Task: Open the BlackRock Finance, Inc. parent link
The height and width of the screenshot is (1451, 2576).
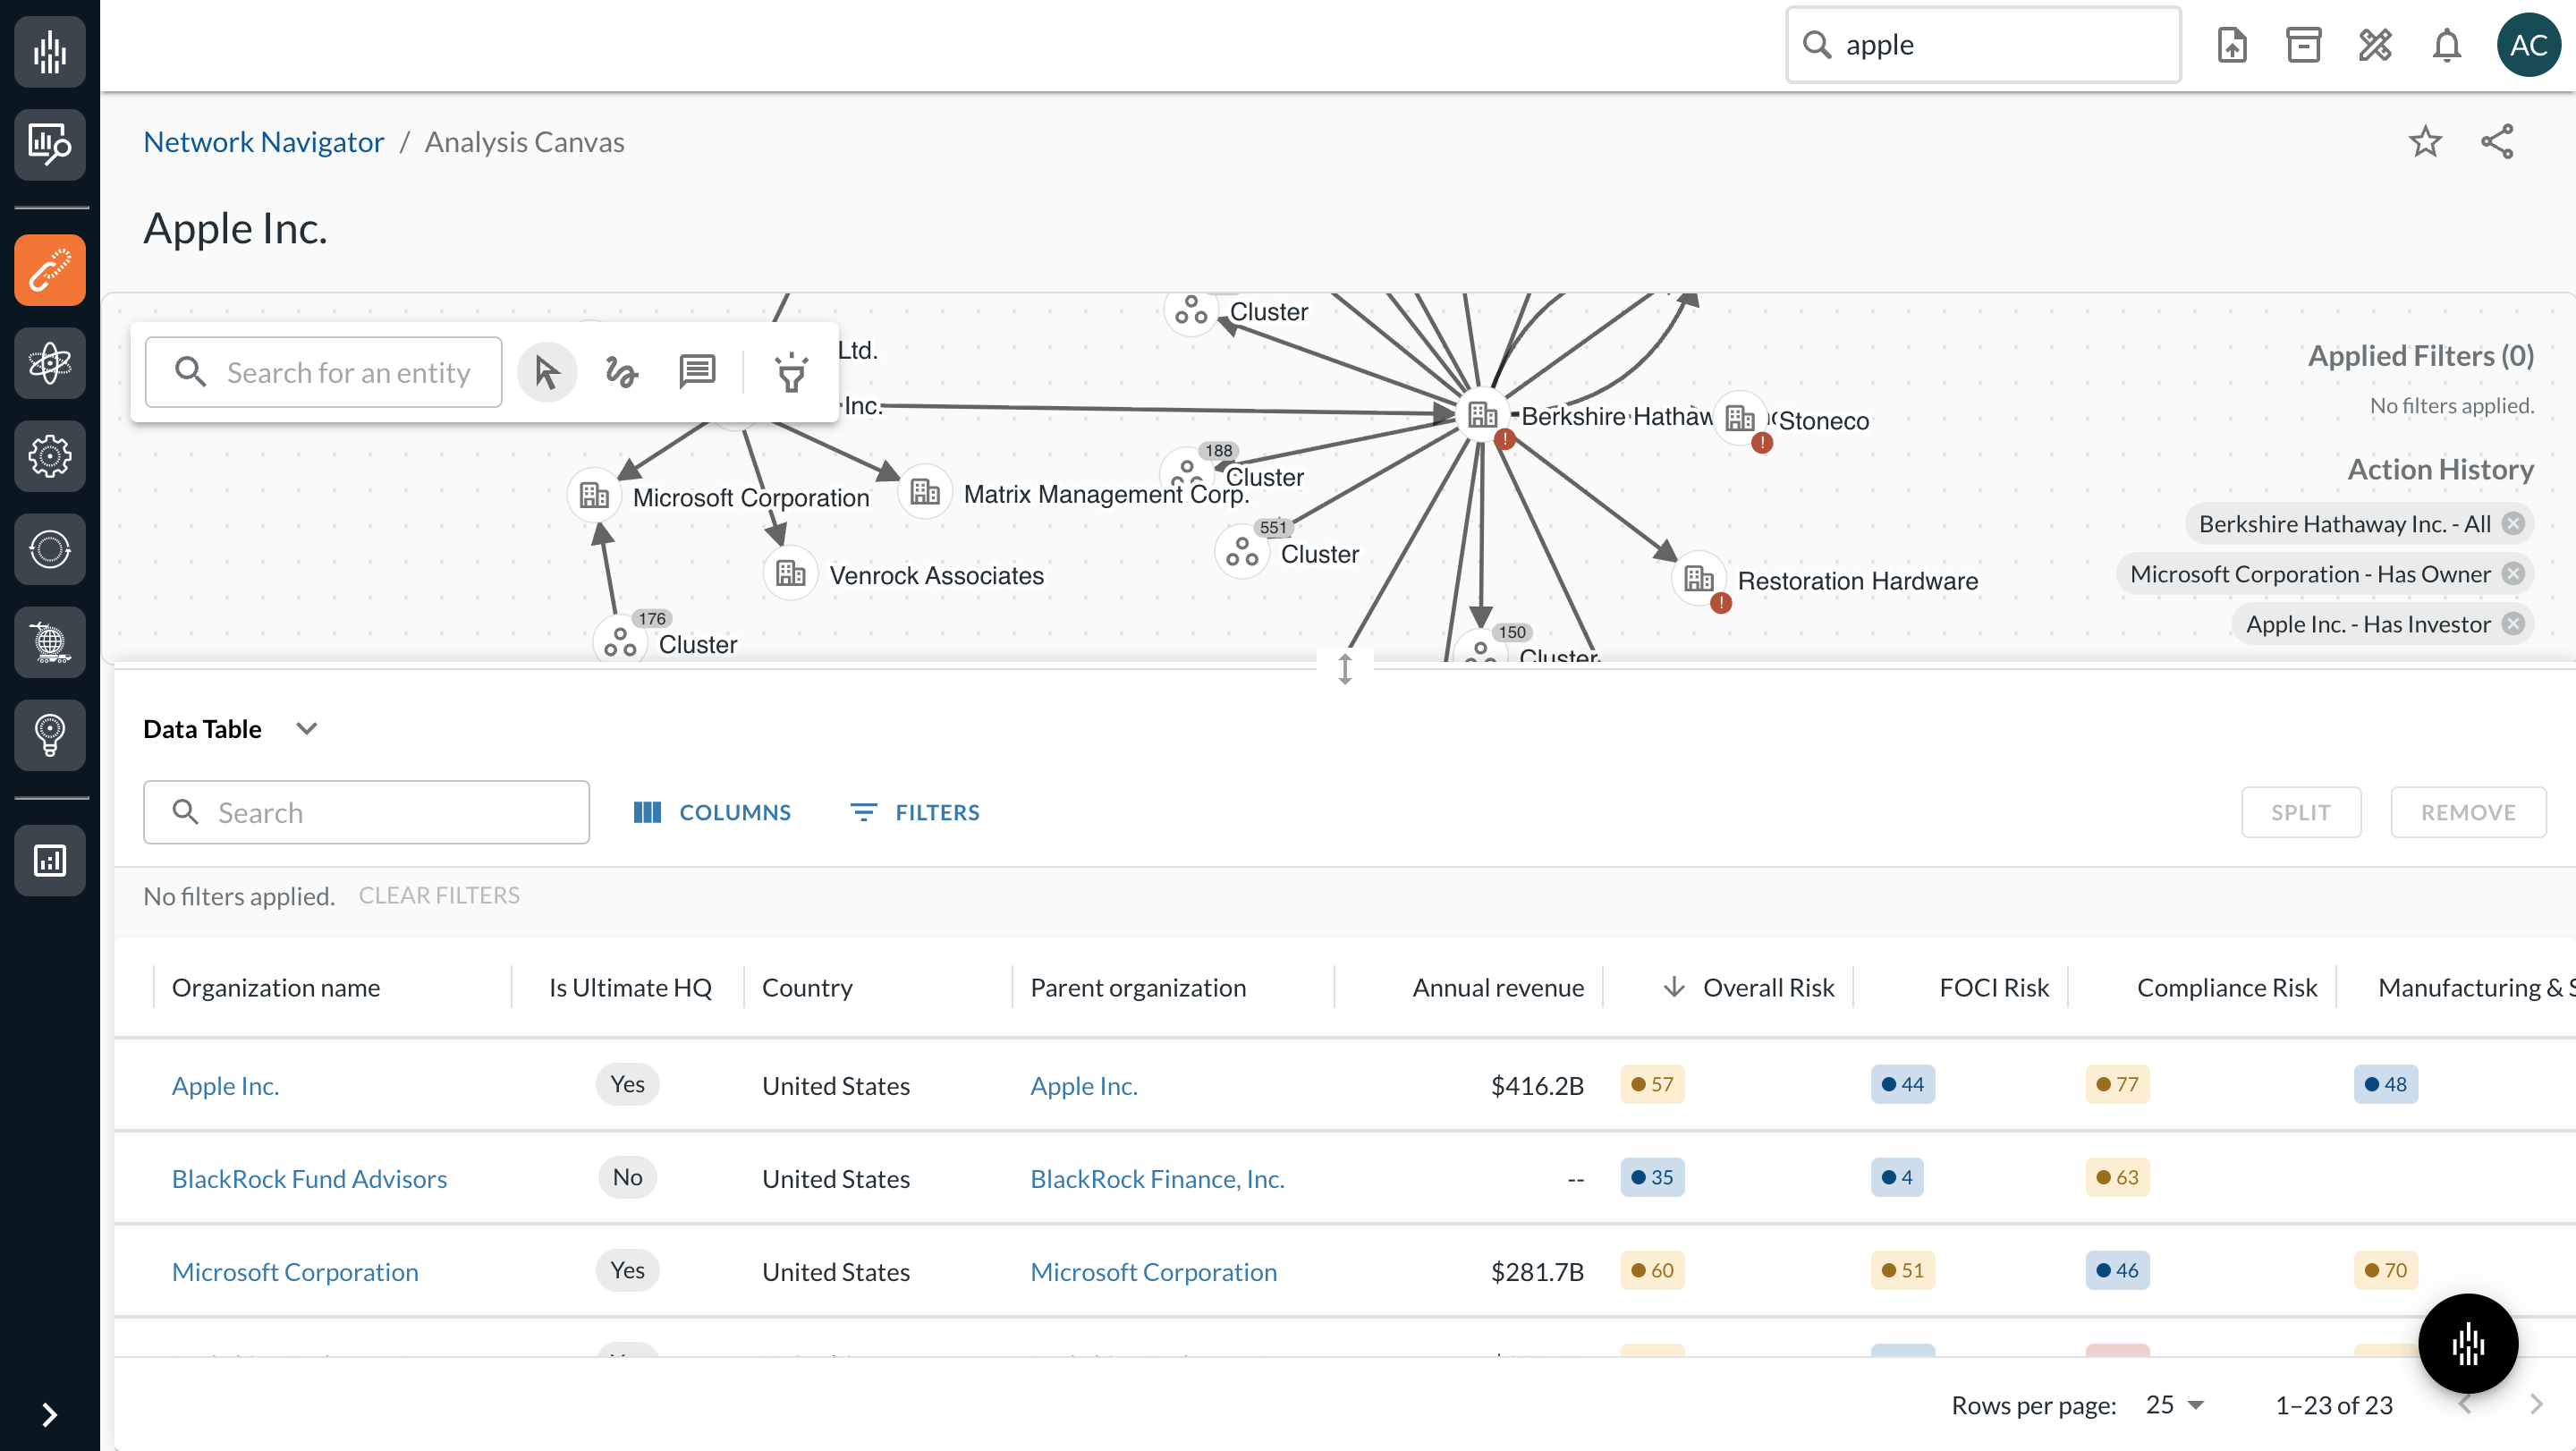Action: 1157,1178
